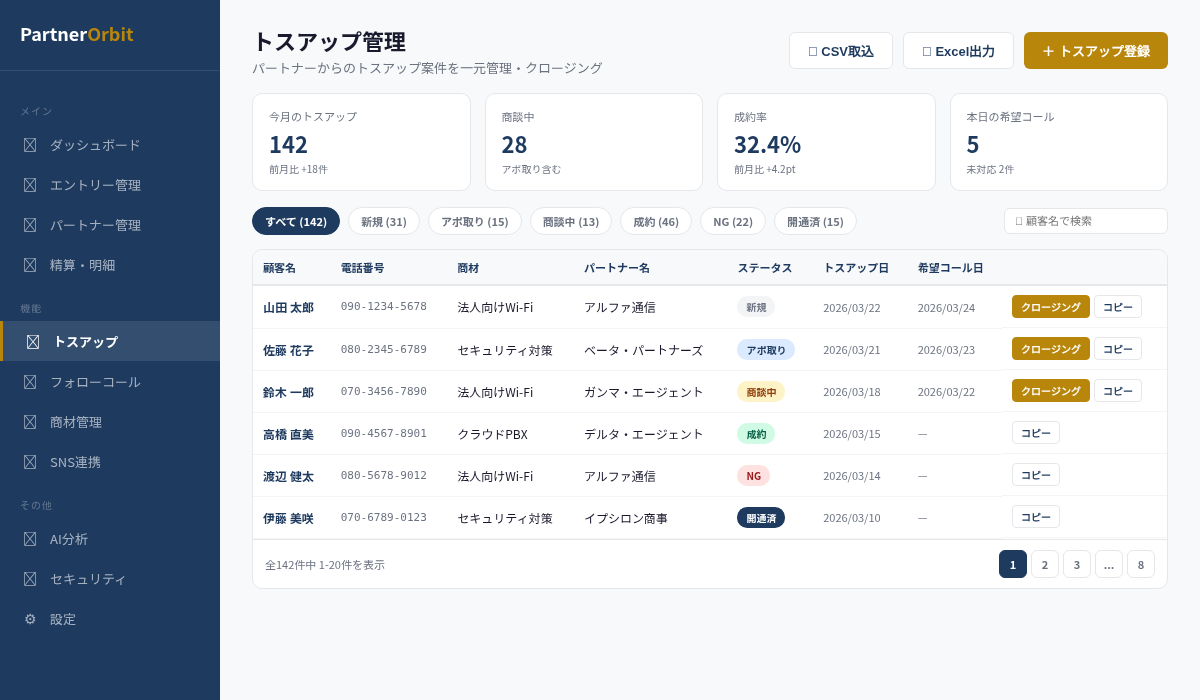The image size is (1200, 700).
Task: Go to page 2 of results
Action: [1044, 564]
